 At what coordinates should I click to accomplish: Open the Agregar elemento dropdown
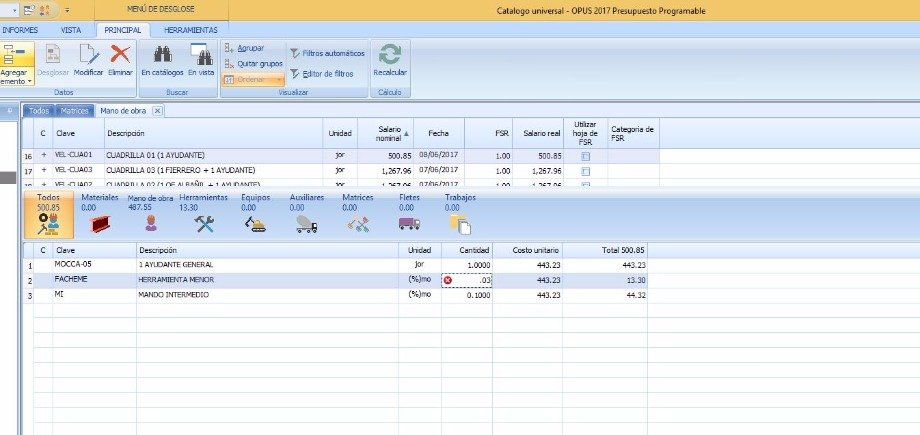(x=15, y=81)
